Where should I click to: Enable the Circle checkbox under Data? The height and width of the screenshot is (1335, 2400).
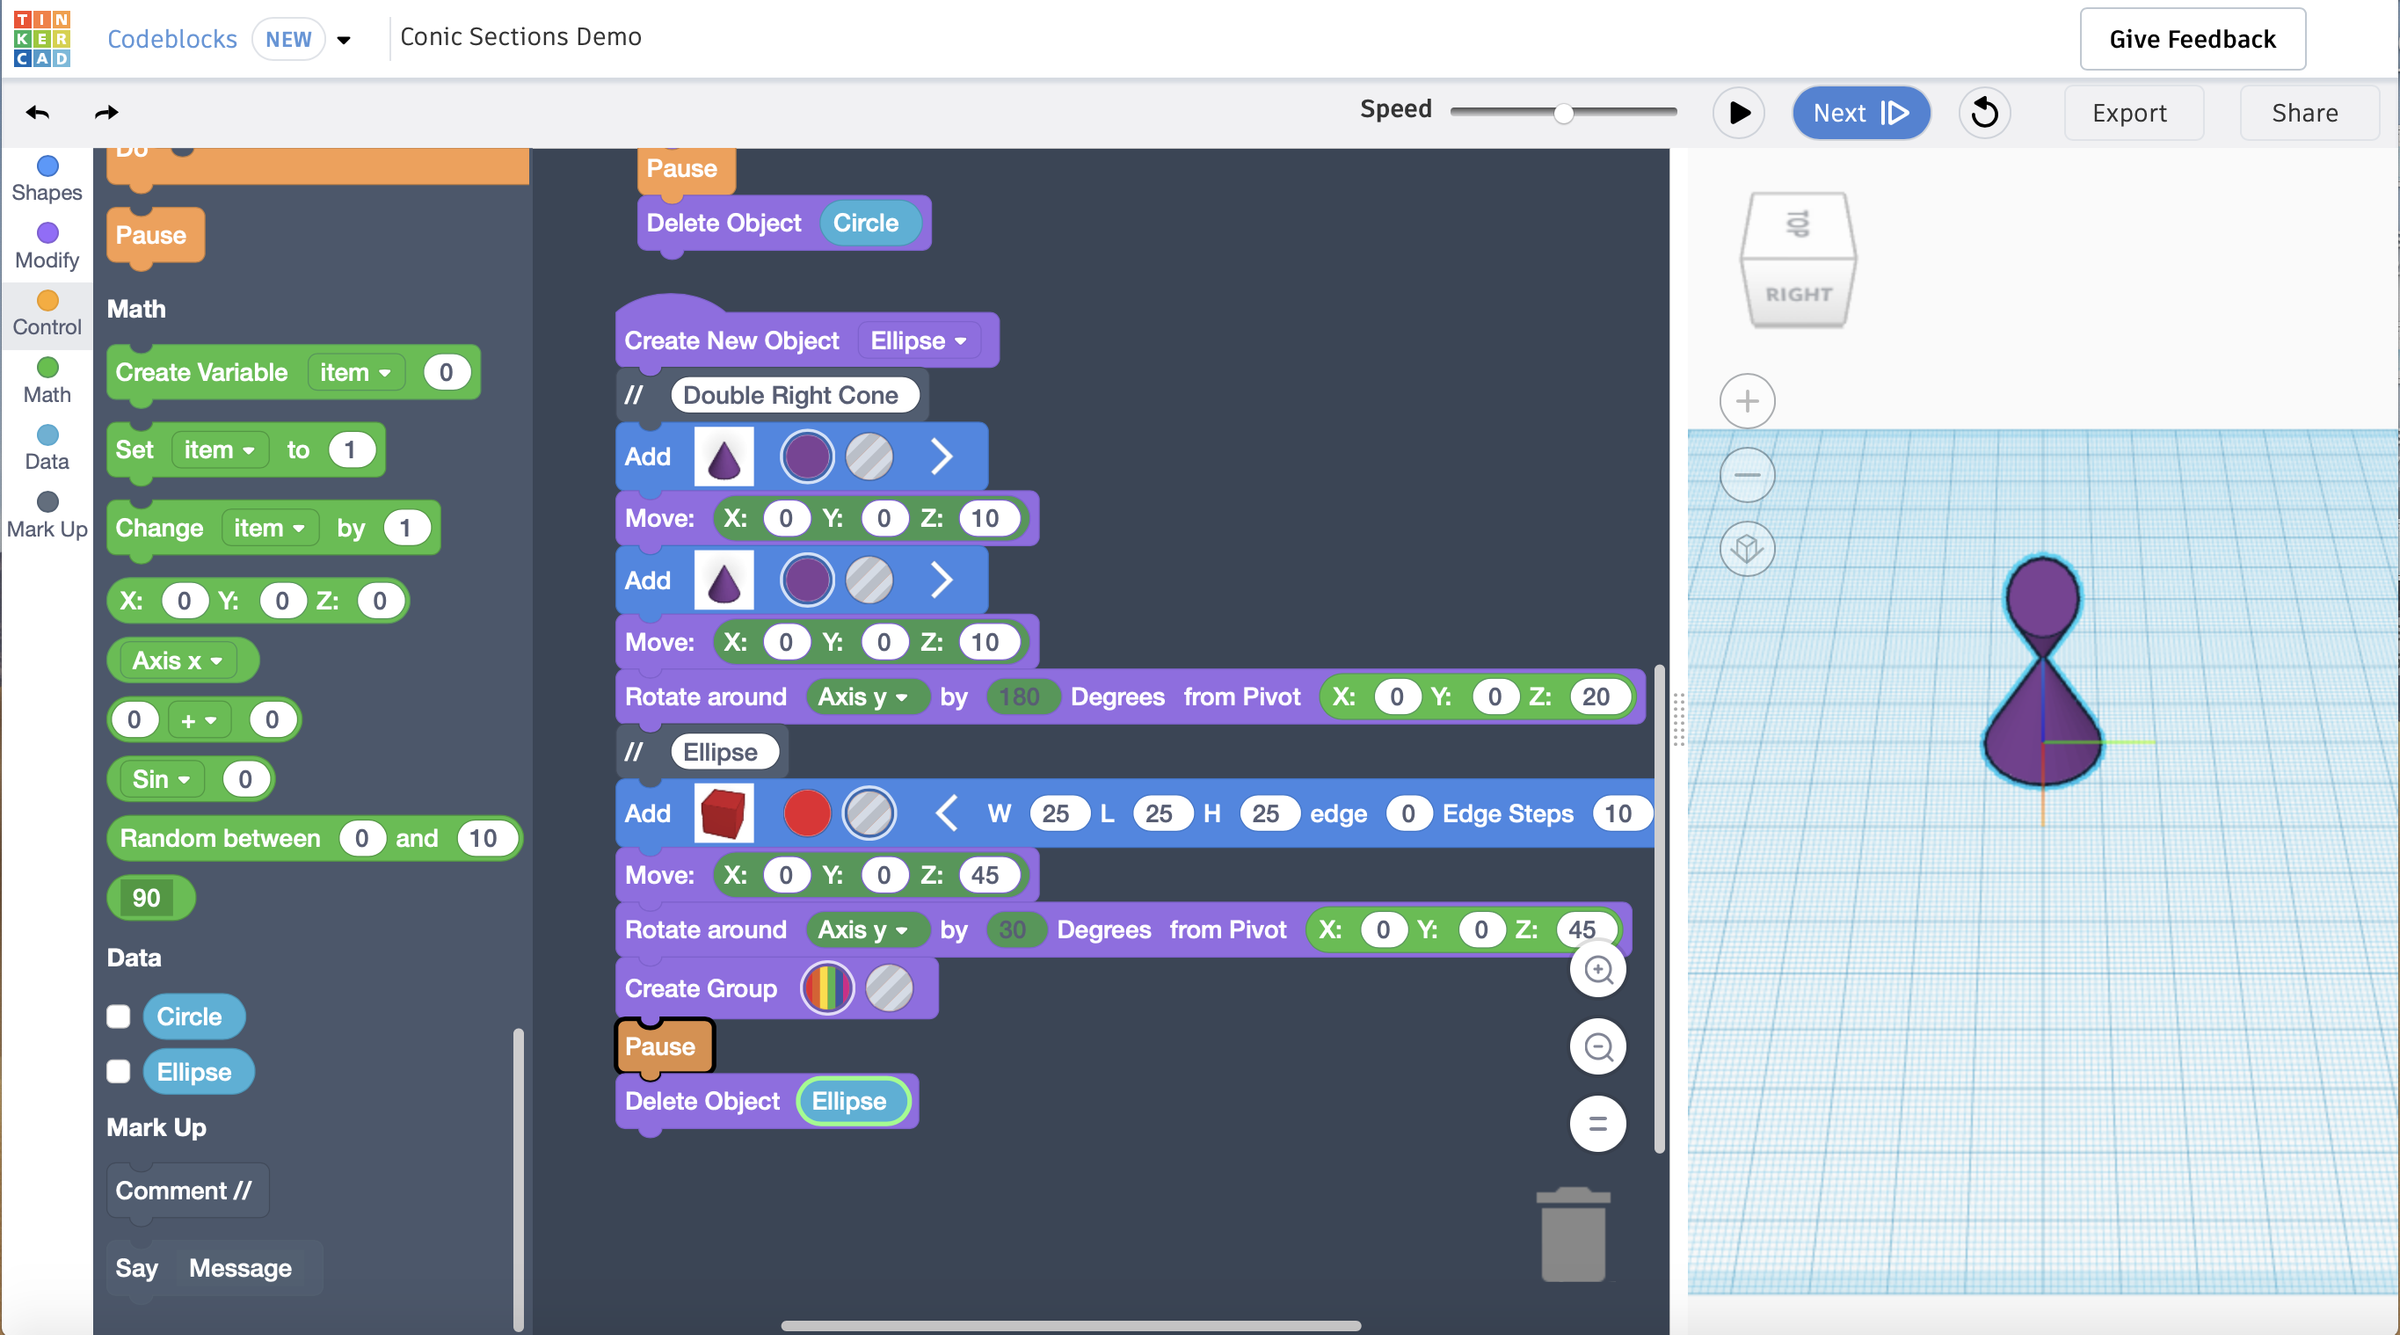click(118, 1016)
